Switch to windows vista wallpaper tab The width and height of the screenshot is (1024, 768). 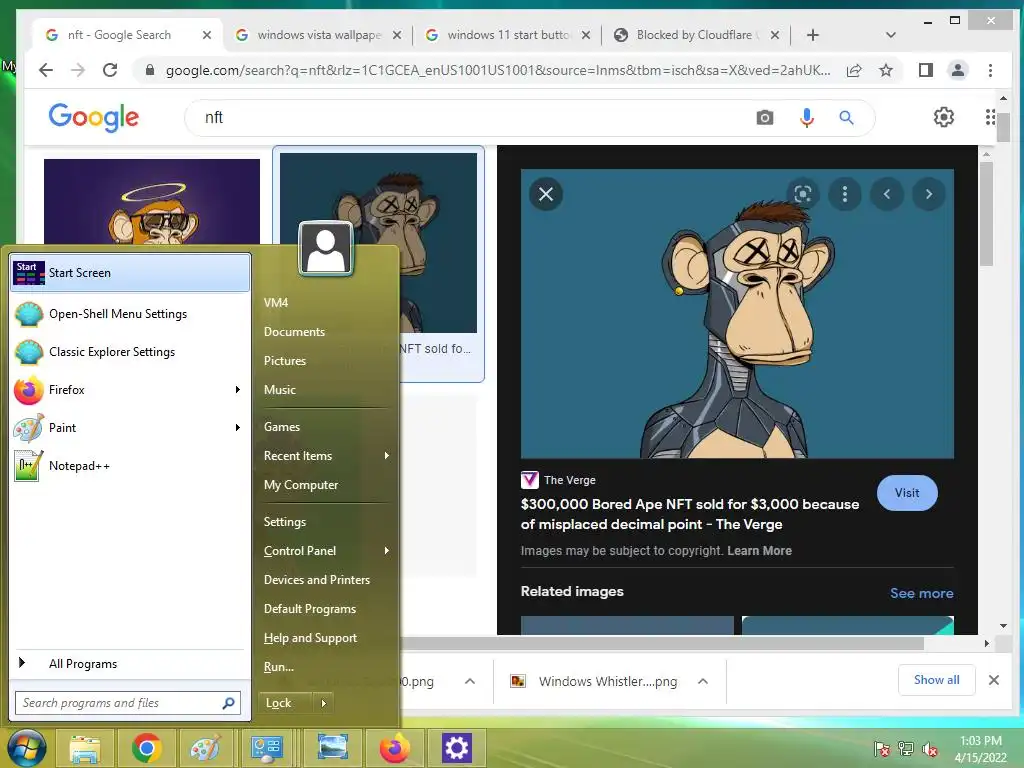[317, 35]
